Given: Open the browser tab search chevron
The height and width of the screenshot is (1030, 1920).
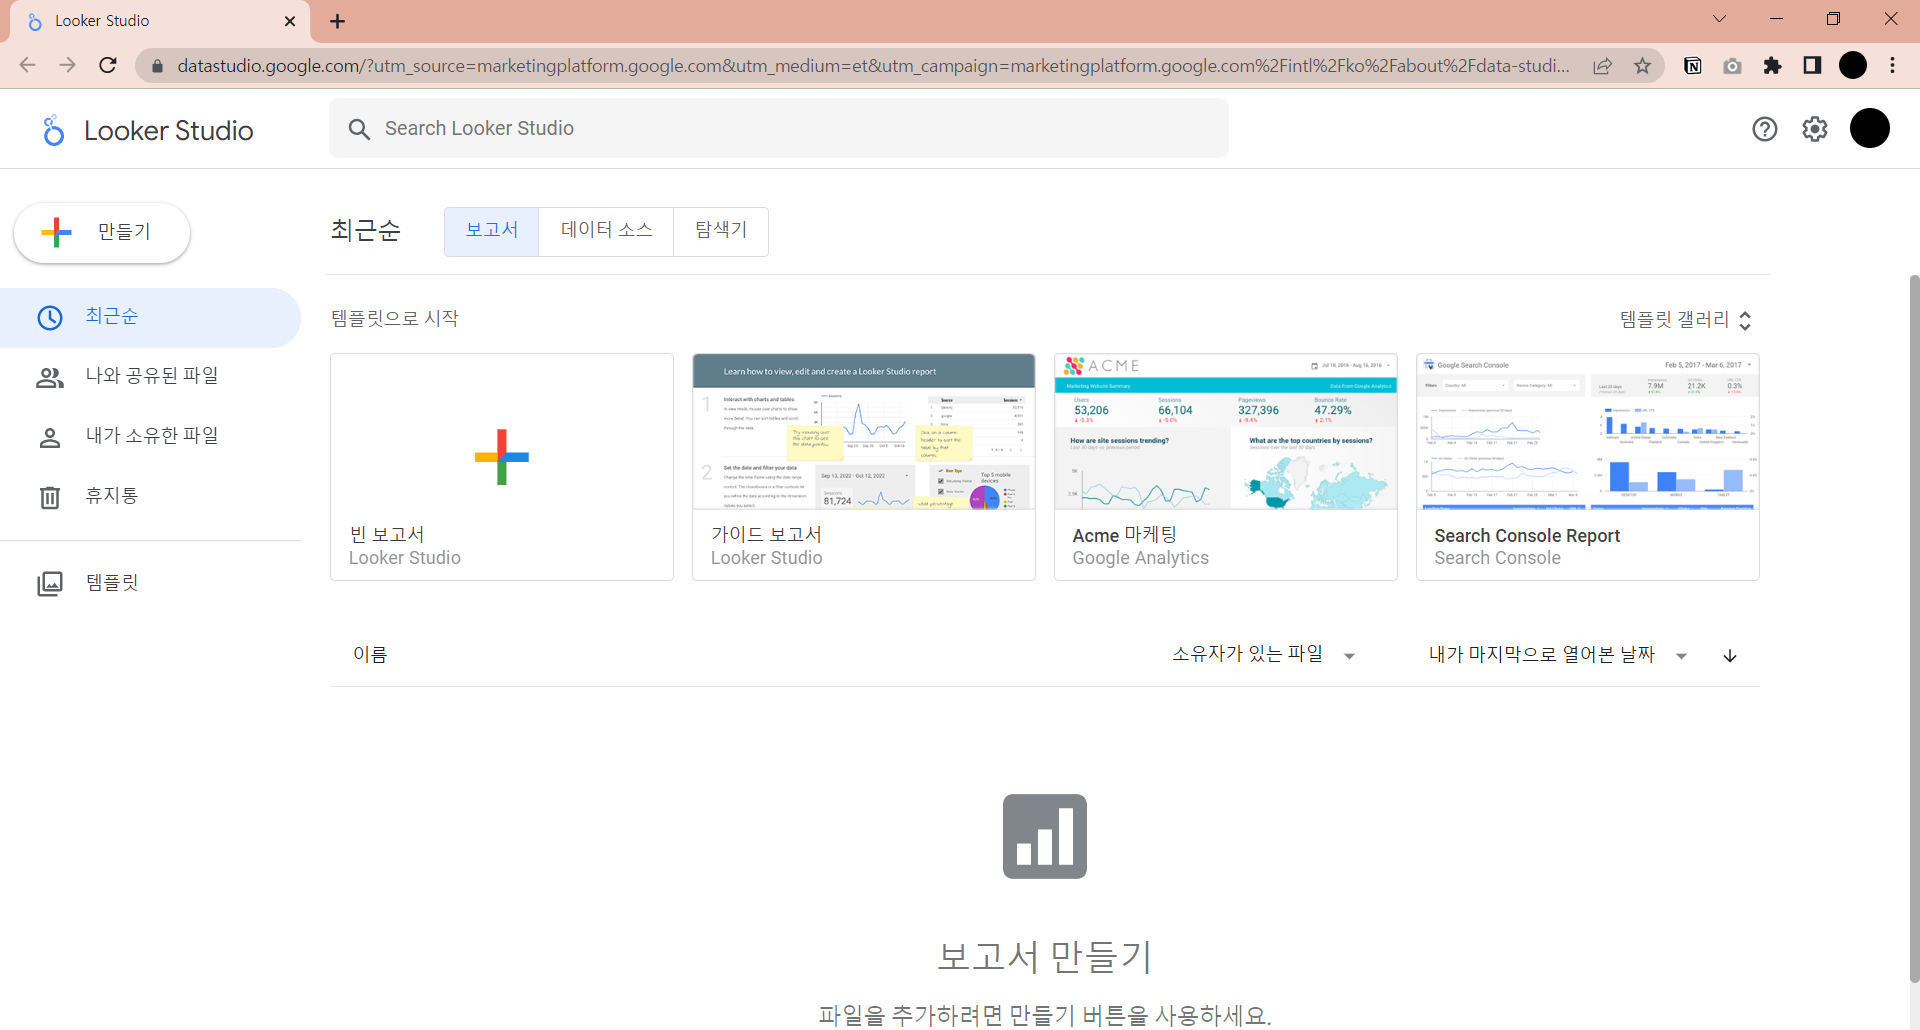Looking at the screenshot, I should [1719, 19].
